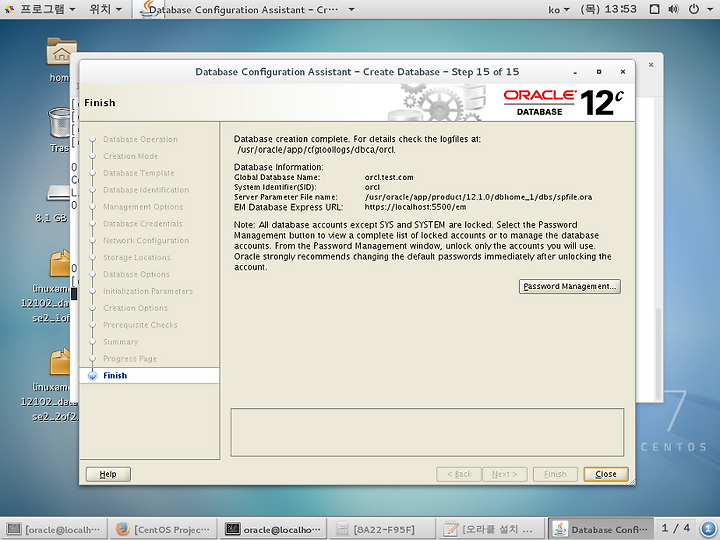Click the GNOME foot icon beside 프로그램

click(9, 9)
